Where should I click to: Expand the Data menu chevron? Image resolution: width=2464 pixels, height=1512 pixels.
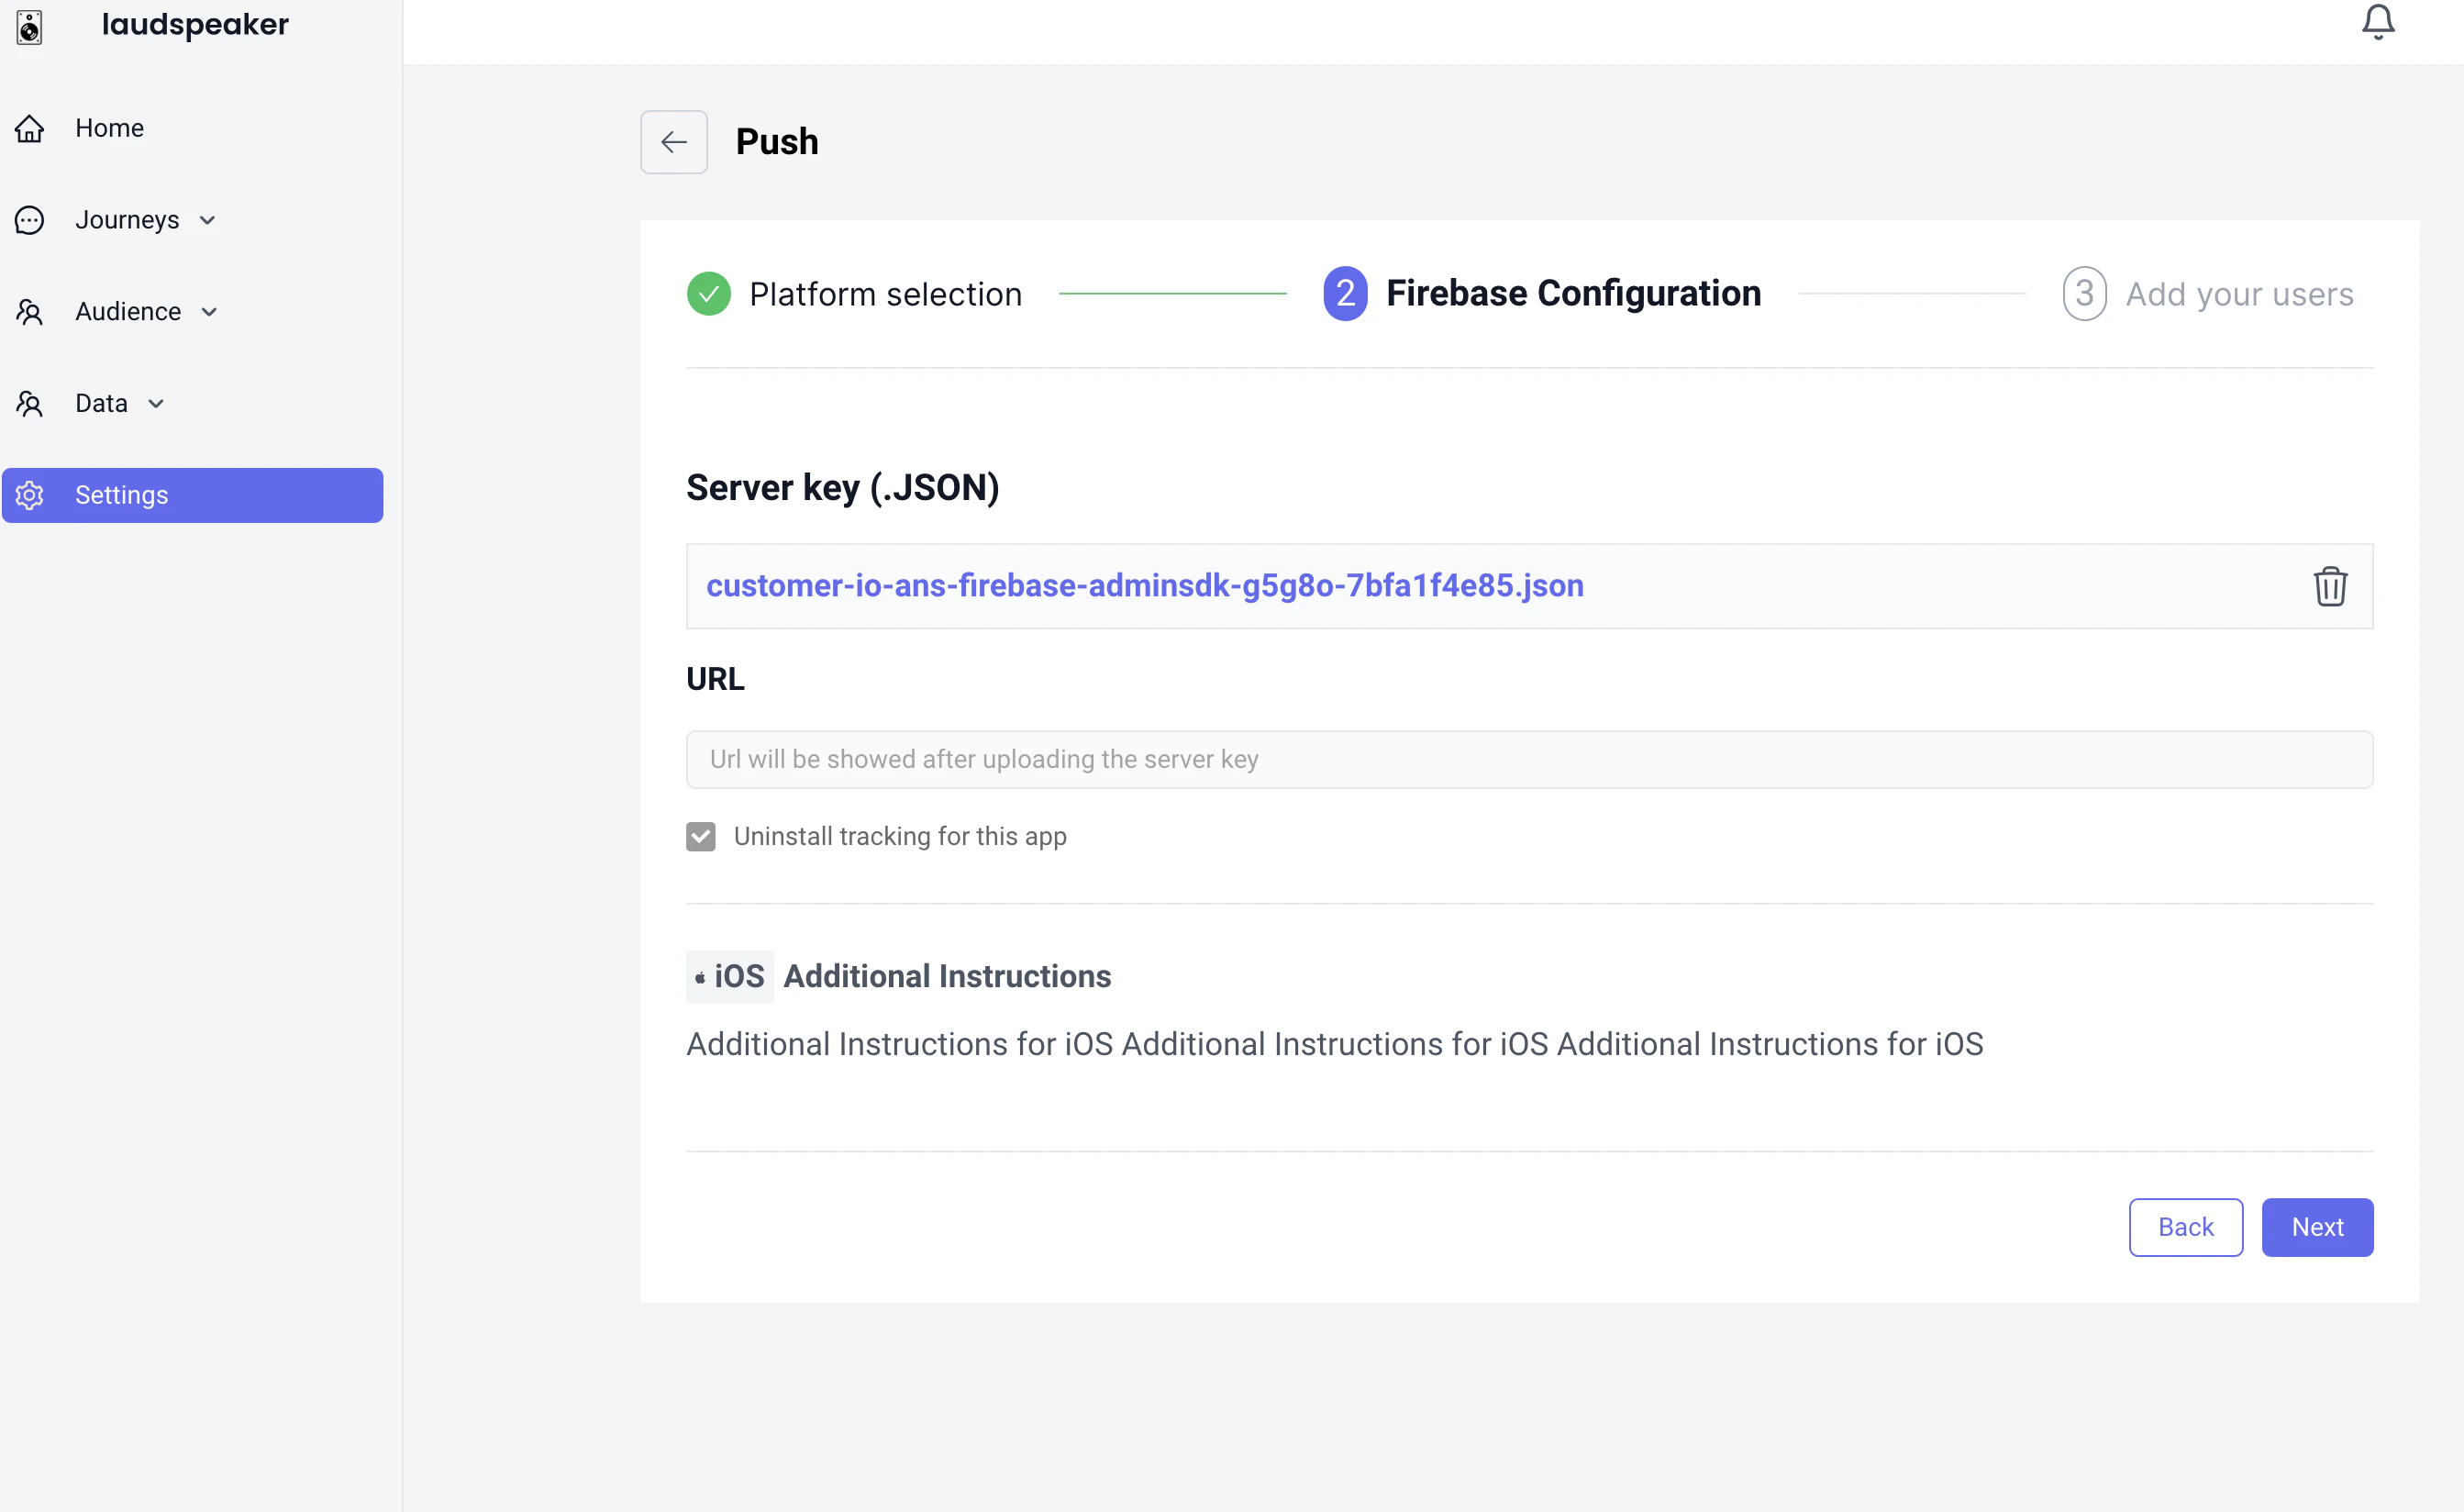click(156, 404)
